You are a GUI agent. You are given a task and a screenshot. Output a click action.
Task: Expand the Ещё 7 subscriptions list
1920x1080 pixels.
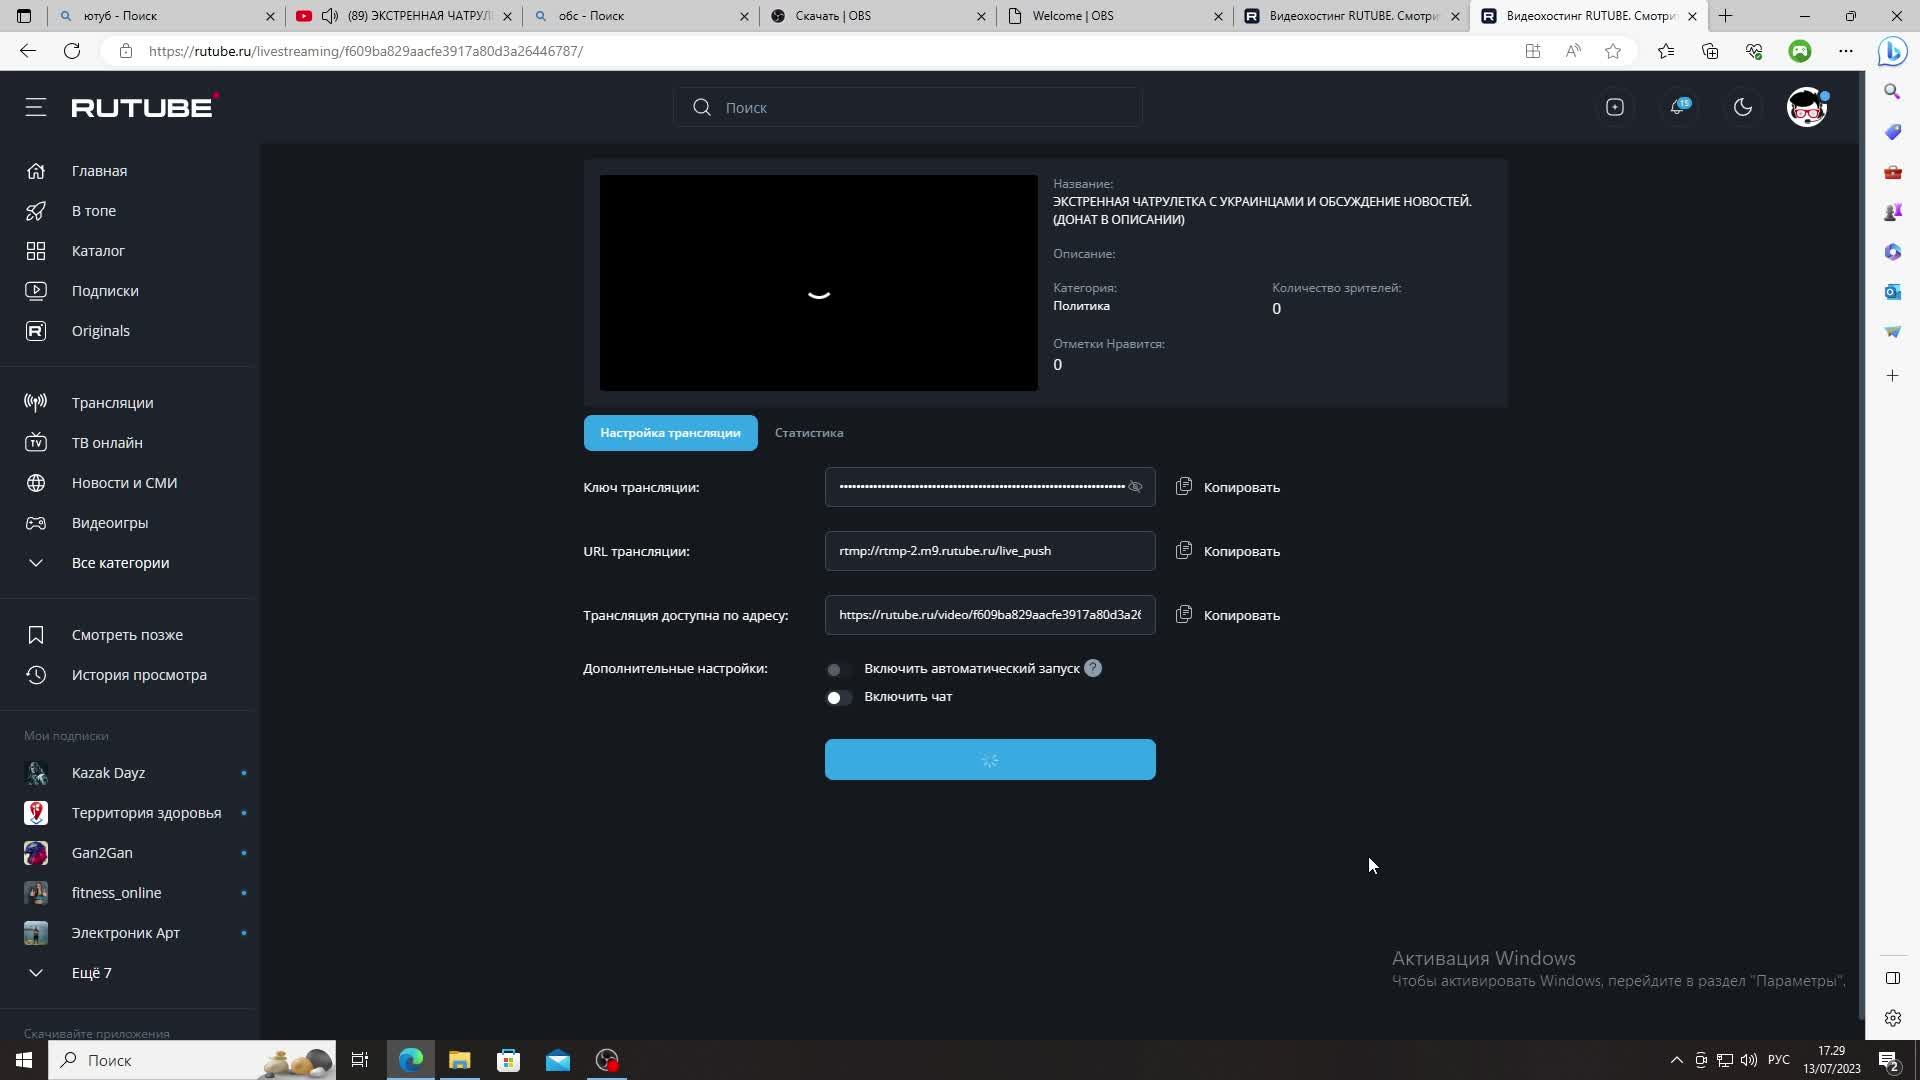(x=91, y=973)
